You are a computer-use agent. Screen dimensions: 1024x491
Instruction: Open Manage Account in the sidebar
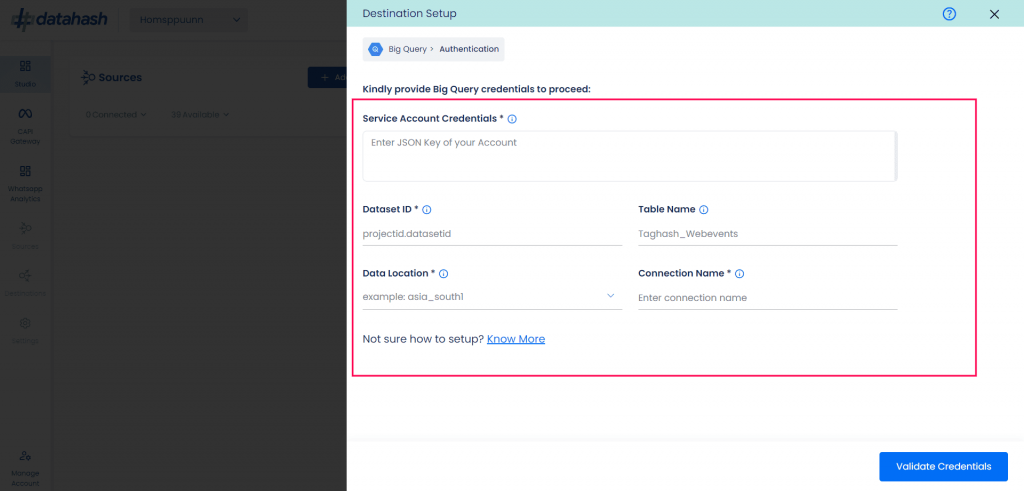point(25,464)
